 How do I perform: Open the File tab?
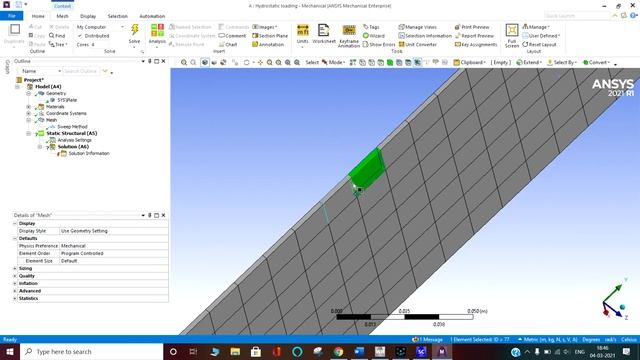[x=12, y=16]
